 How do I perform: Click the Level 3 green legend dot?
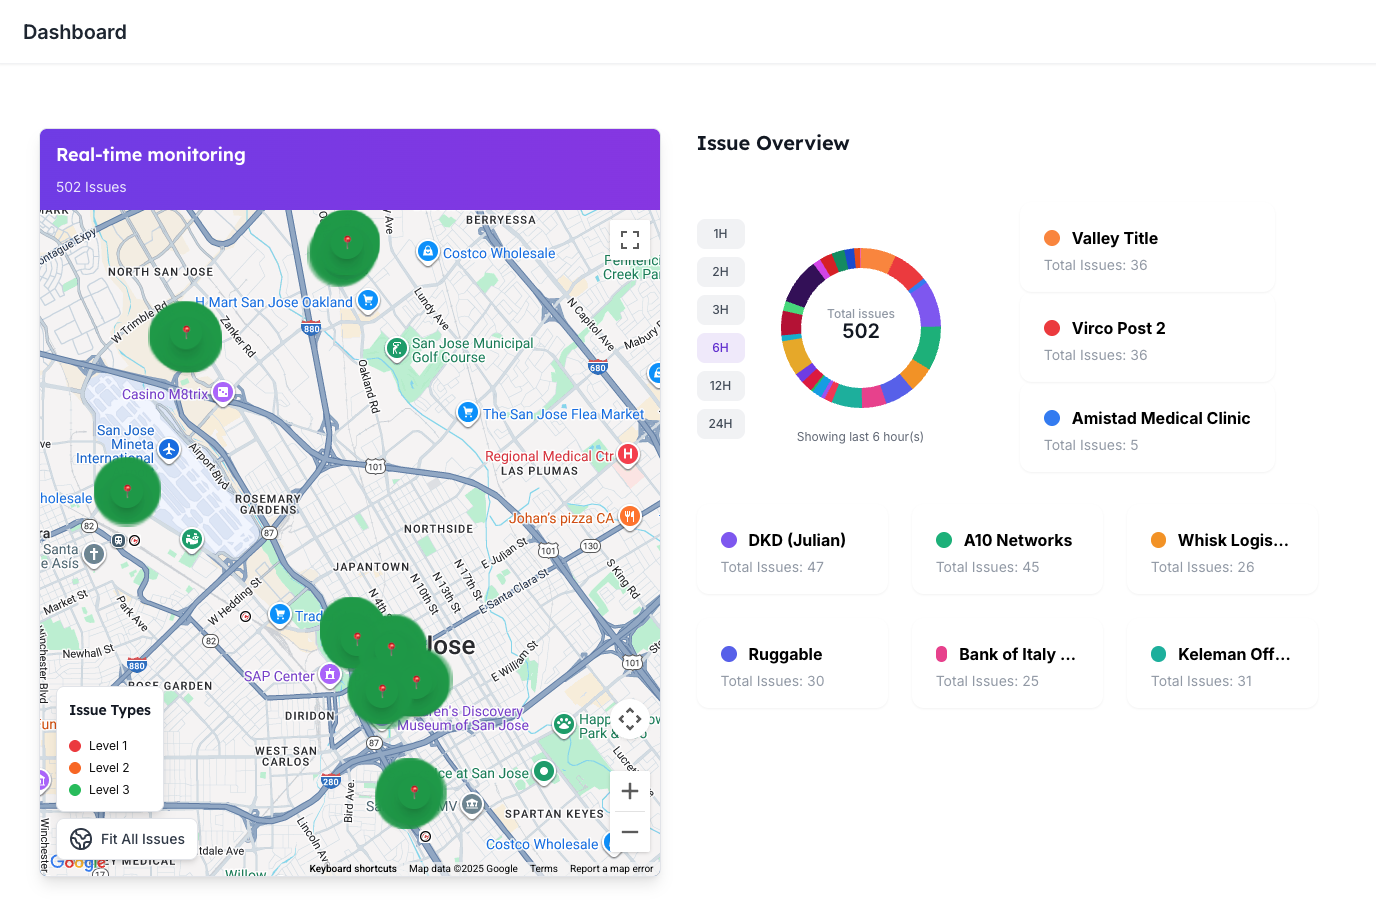coord(75,790)
